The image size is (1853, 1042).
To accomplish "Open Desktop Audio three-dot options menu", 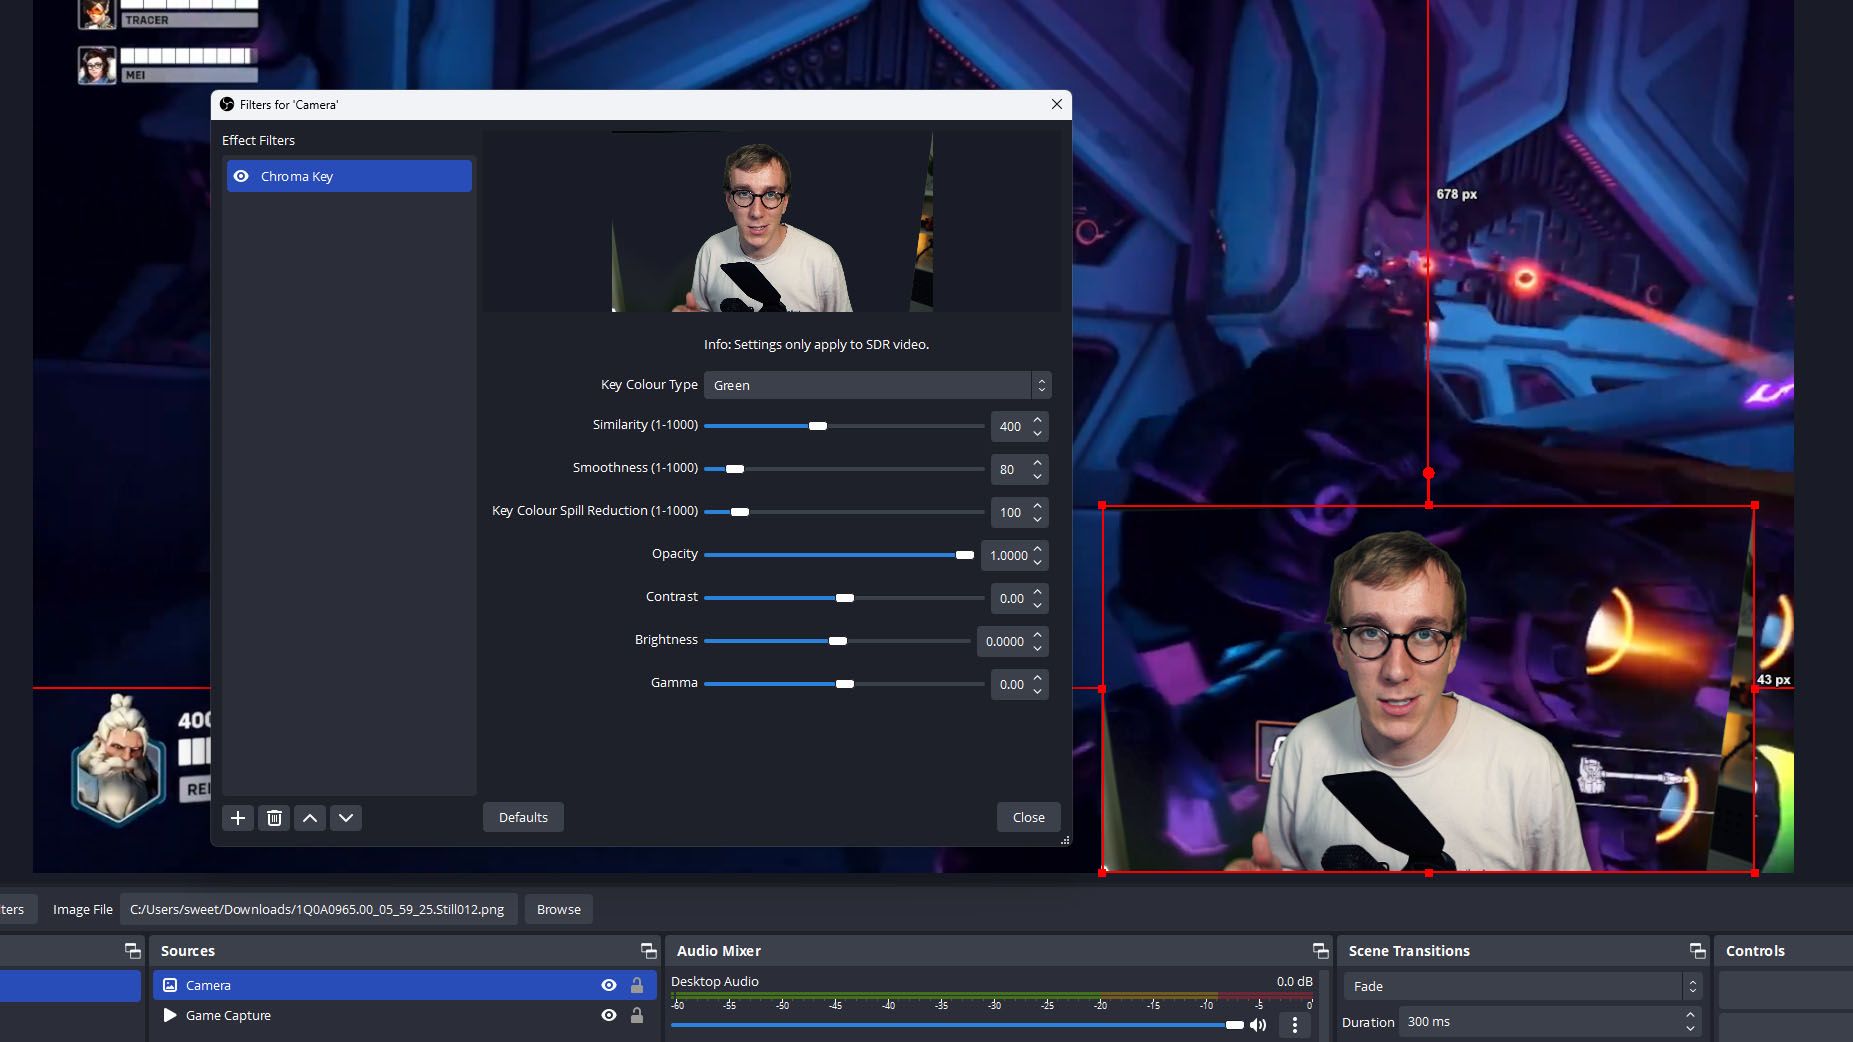I will 1295,1025.
